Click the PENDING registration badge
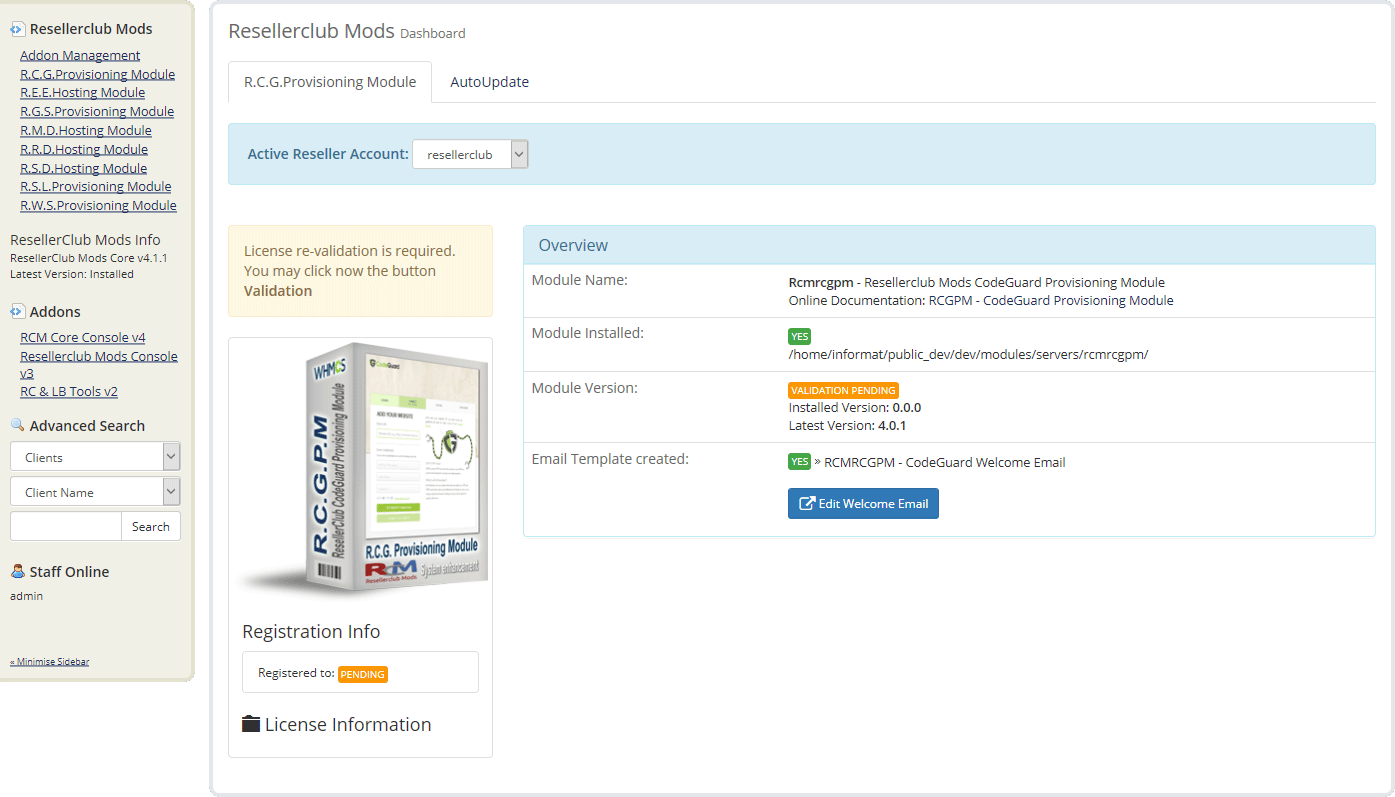The height and width of the screenshot is (797, 1395). [x=362, y=674]
